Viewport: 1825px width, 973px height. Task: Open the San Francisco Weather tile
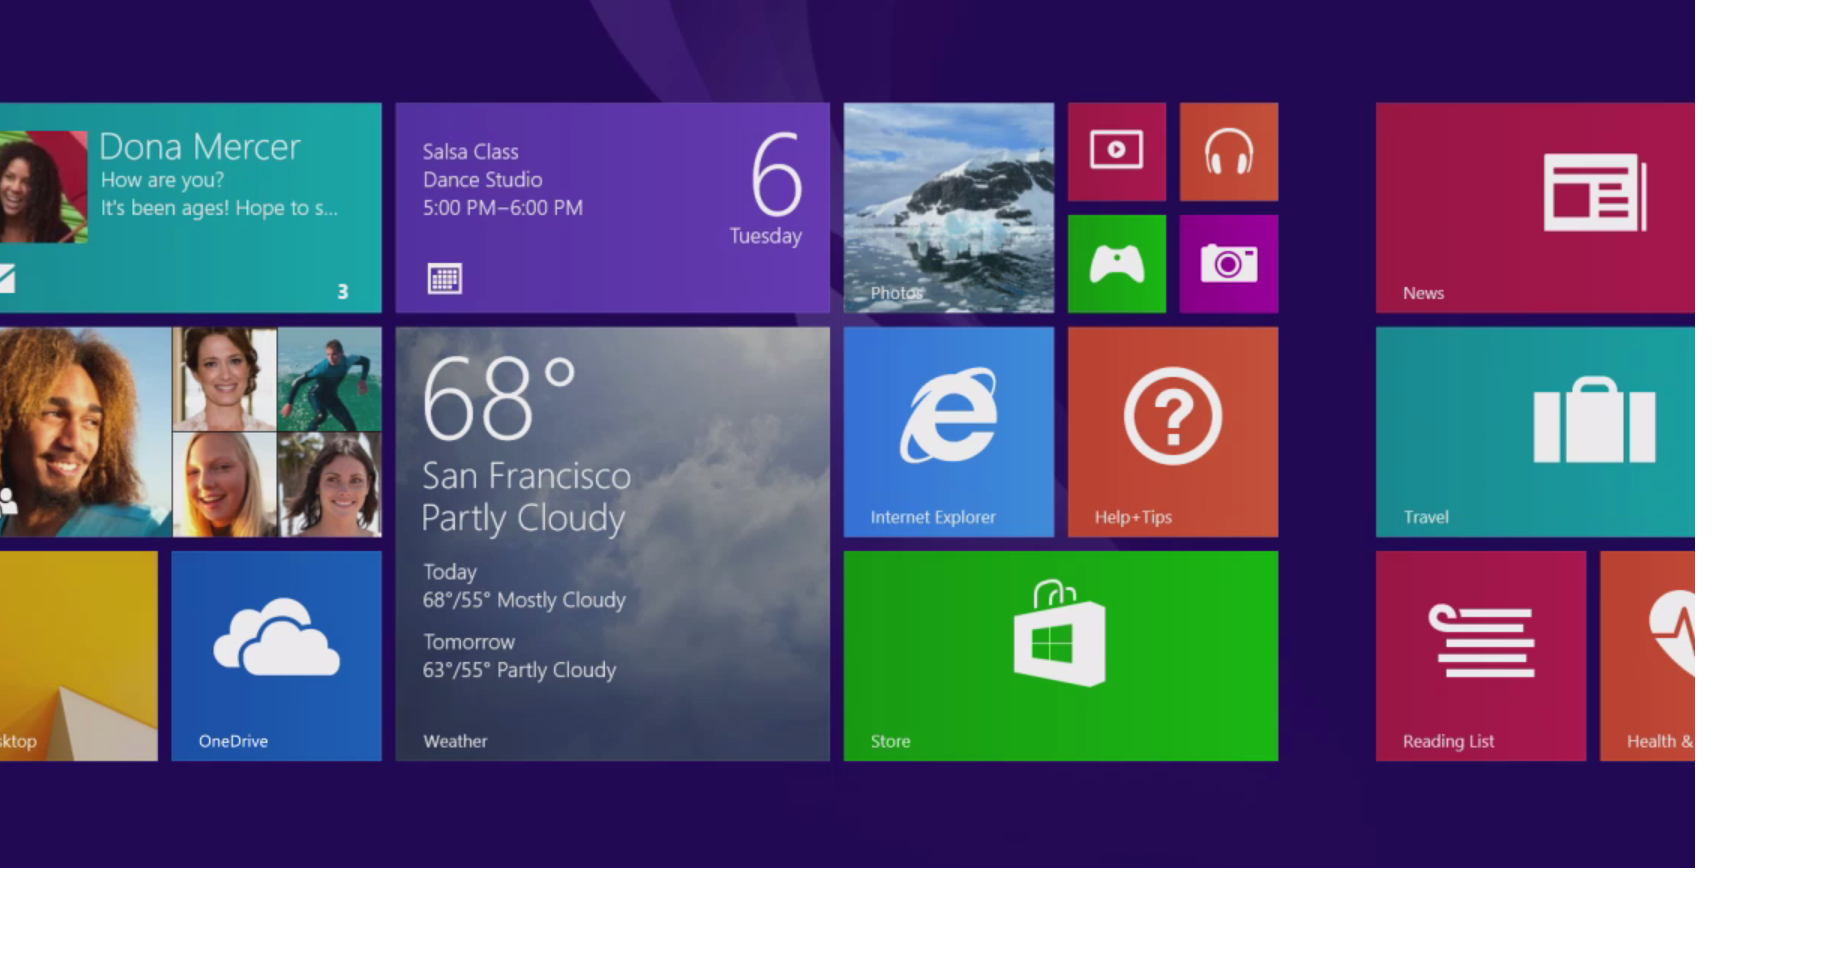click(x=612, y=543)
